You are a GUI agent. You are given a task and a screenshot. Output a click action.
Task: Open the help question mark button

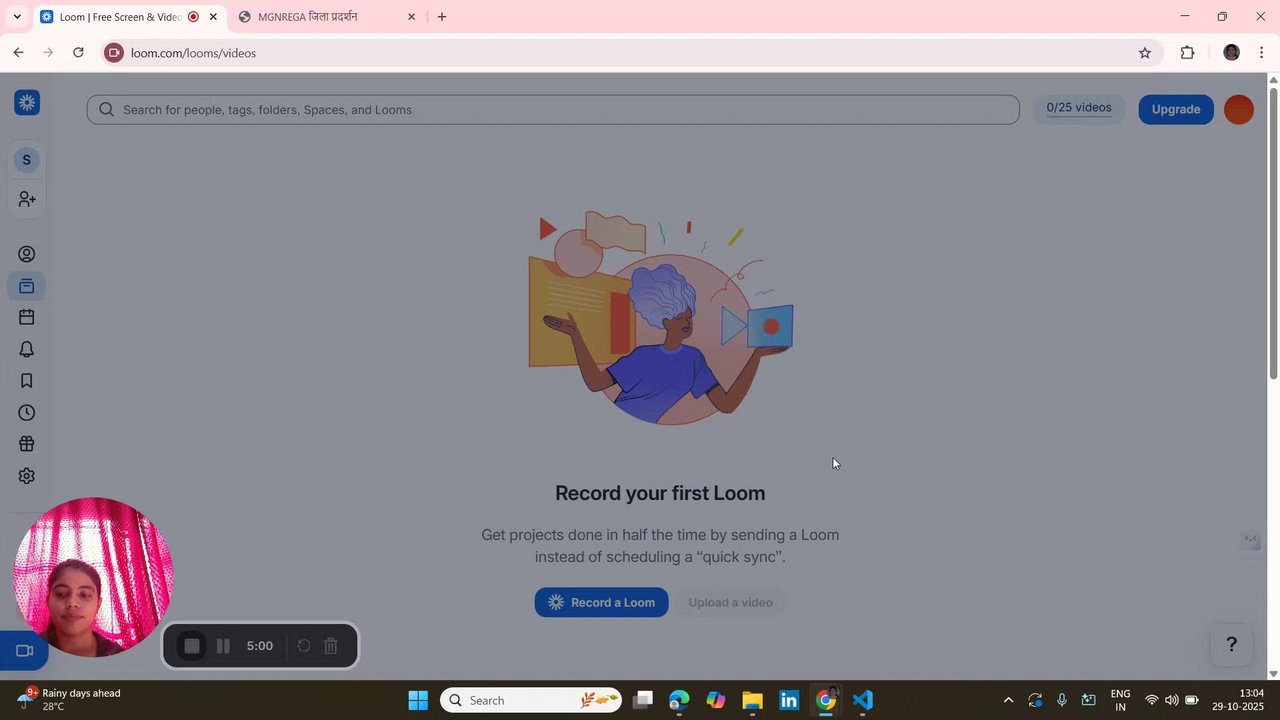tap(1232, 644)
